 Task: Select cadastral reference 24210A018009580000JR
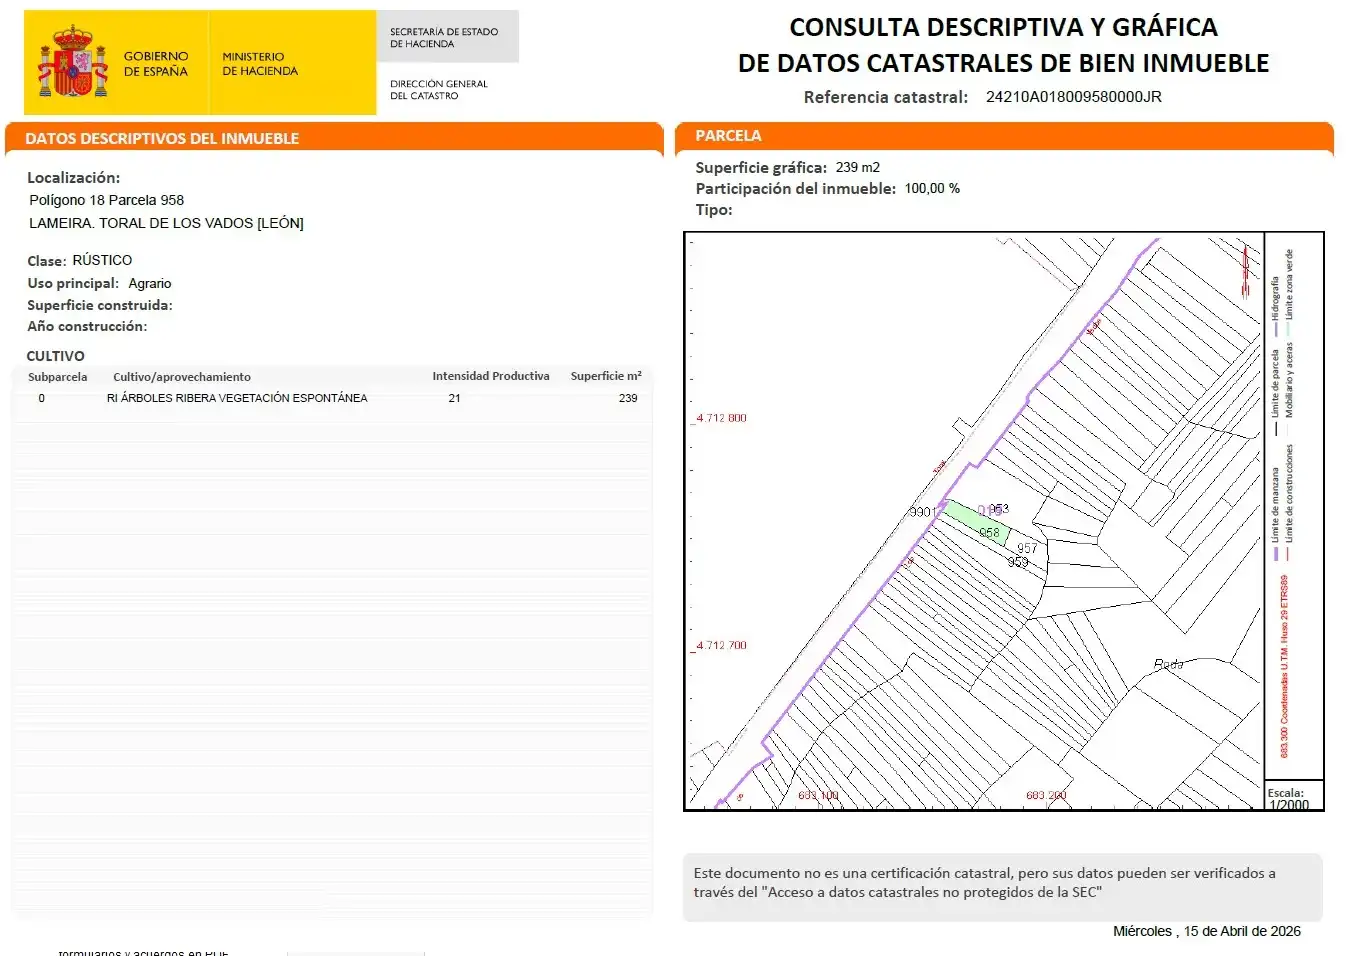1074,97
